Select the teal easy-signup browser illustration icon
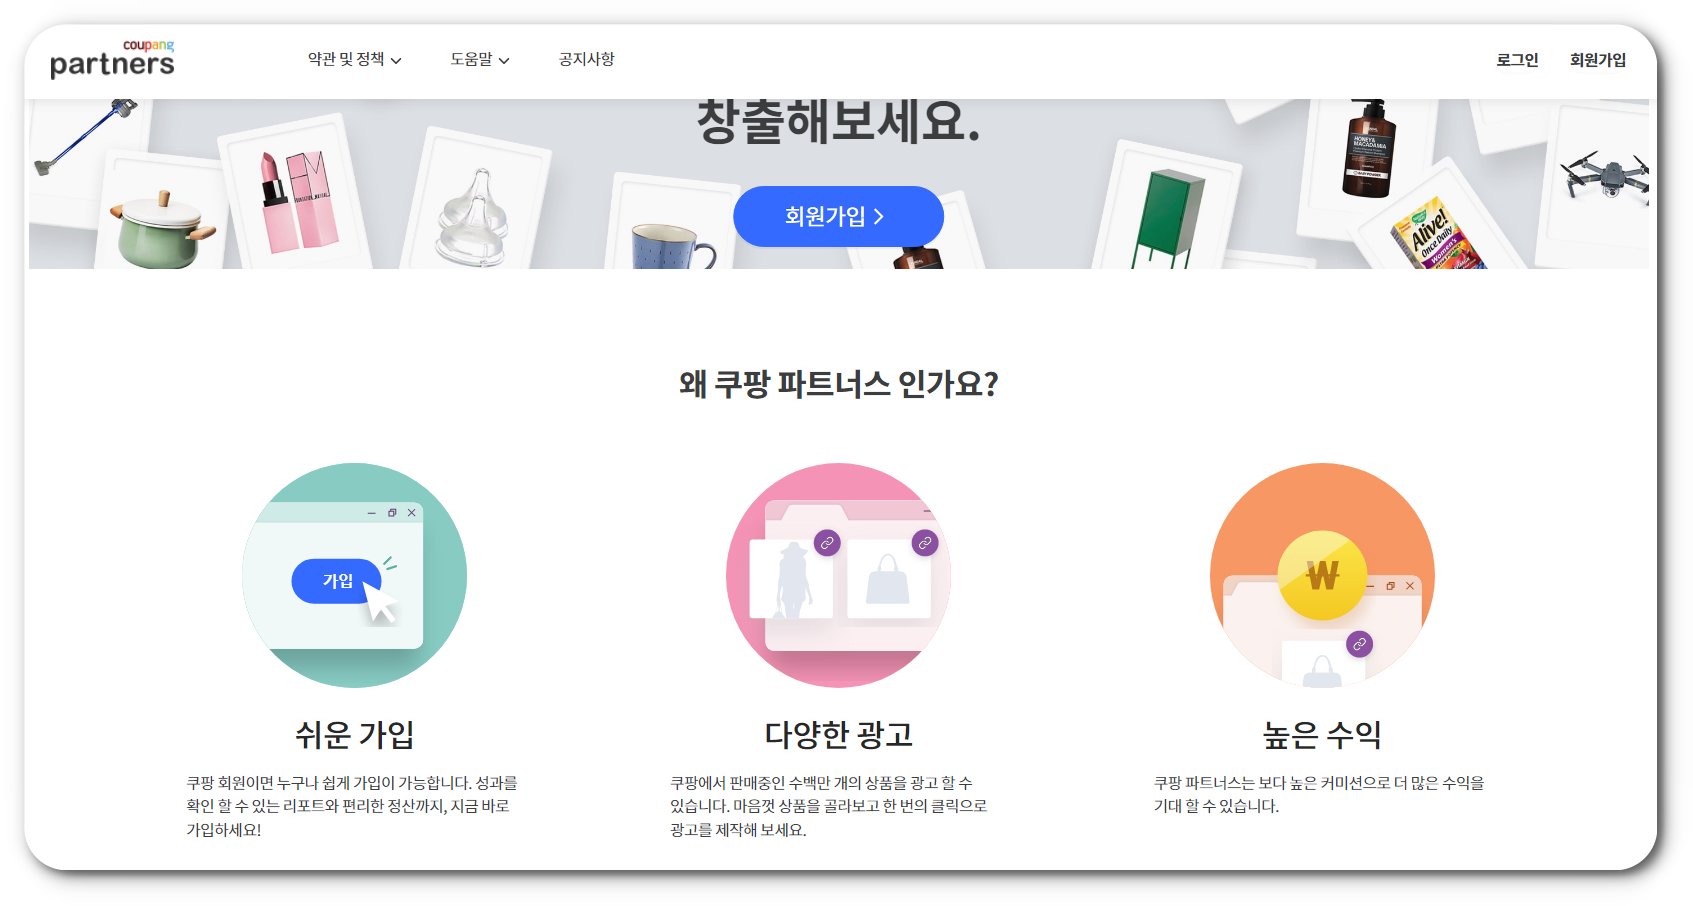This screenshot has height=906, width=1693. [354, 575]
